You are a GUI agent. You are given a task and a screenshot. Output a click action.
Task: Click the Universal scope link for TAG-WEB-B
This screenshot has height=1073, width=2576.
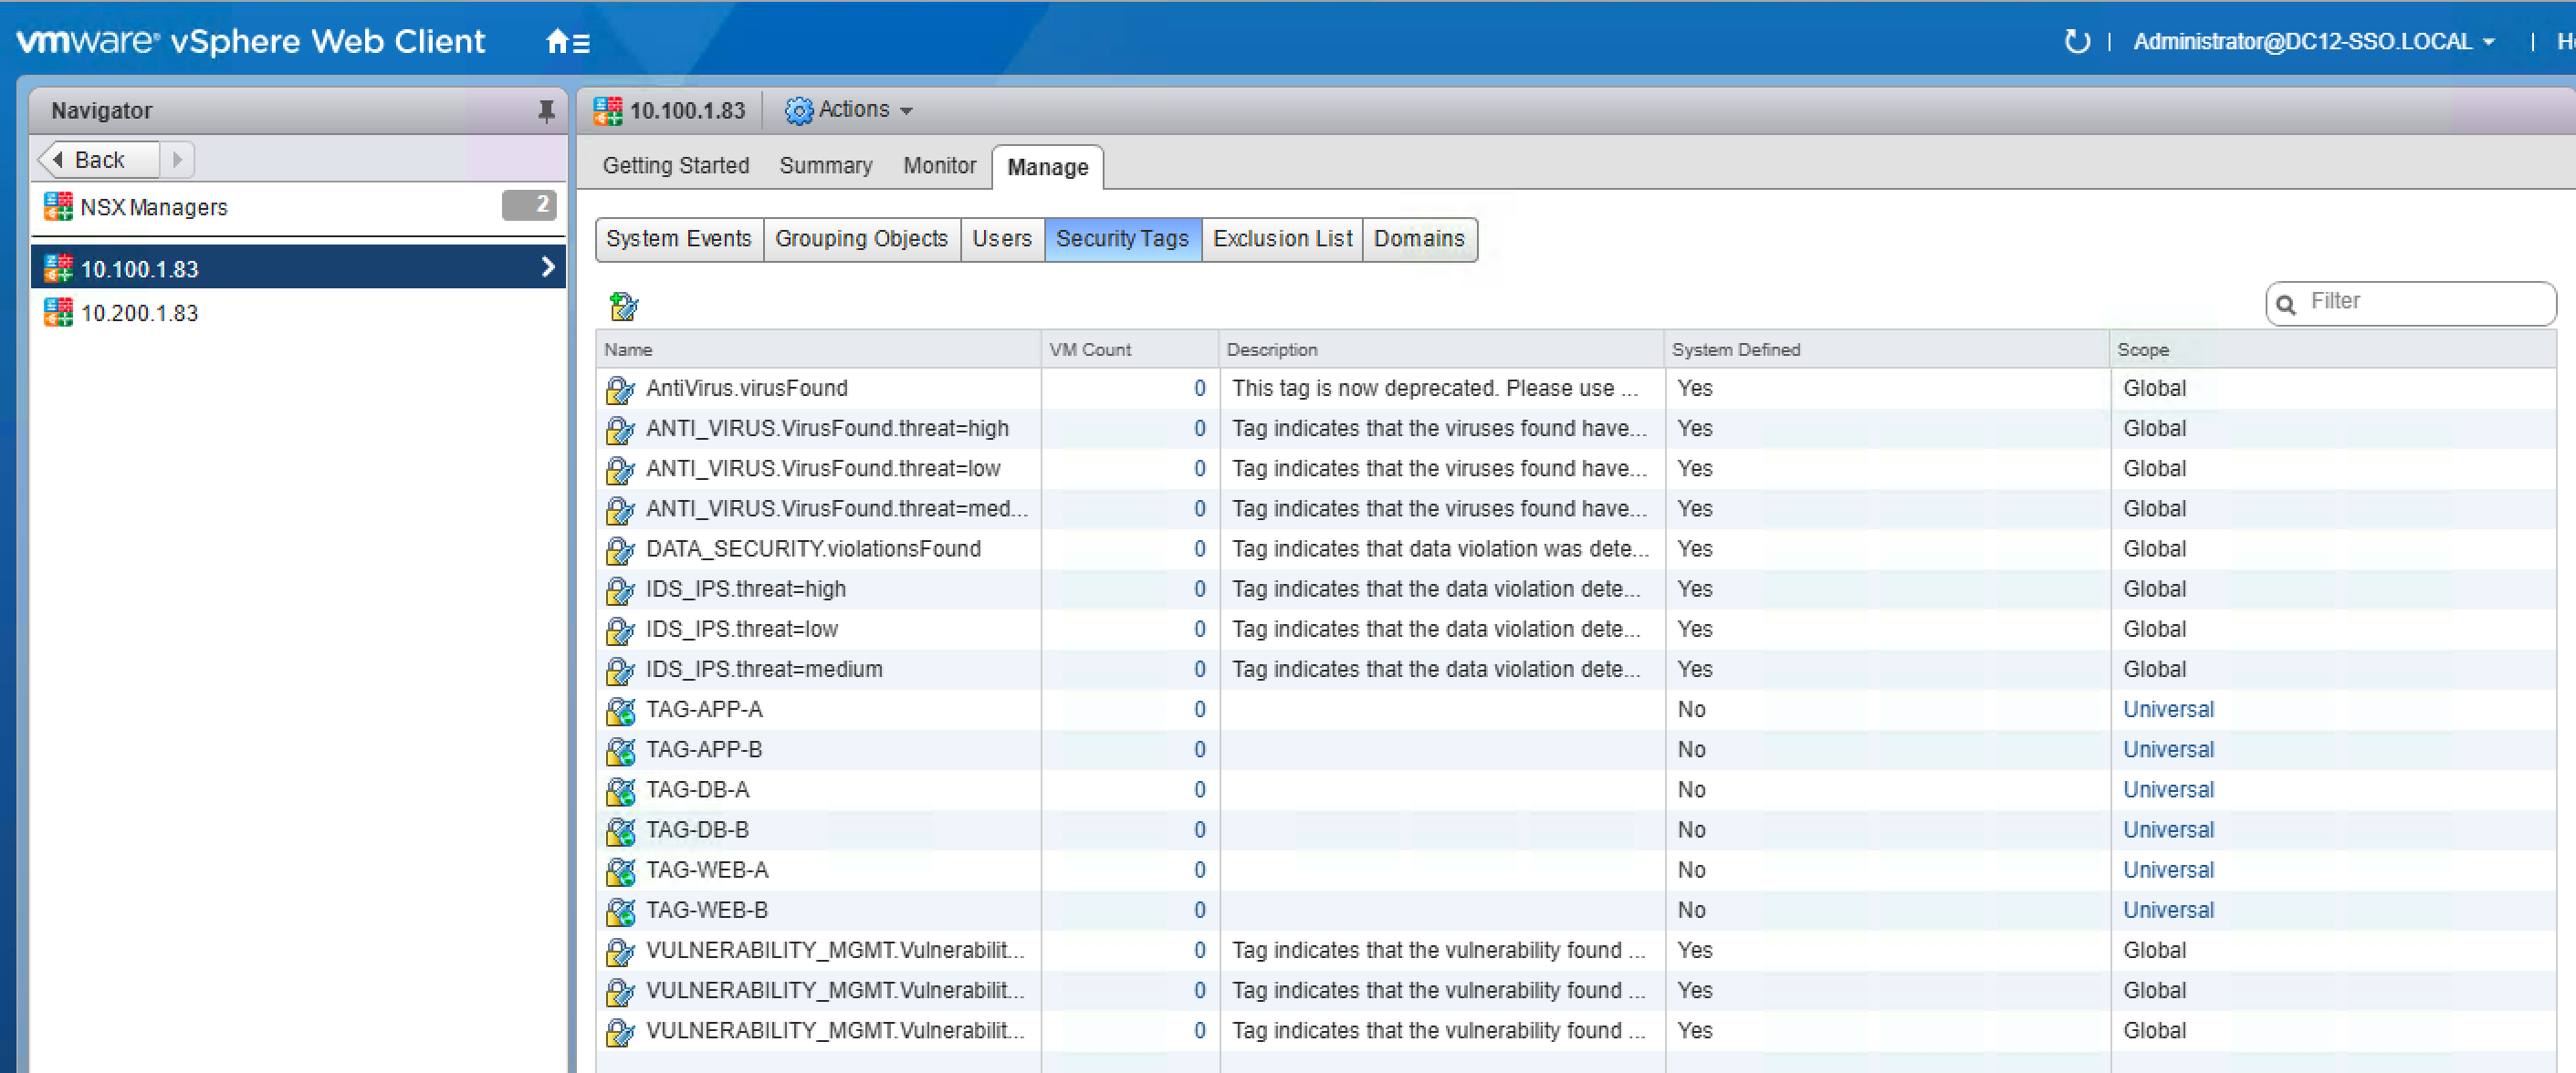coord(2167,910)
